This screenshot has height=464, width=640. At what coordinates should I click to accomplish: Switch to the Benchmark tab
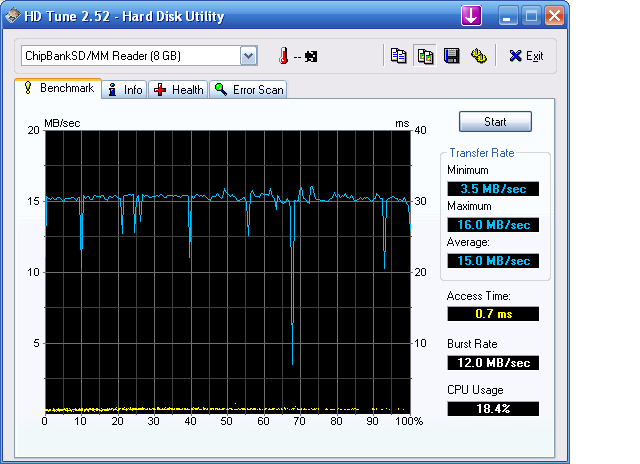[x=58, y=88]
